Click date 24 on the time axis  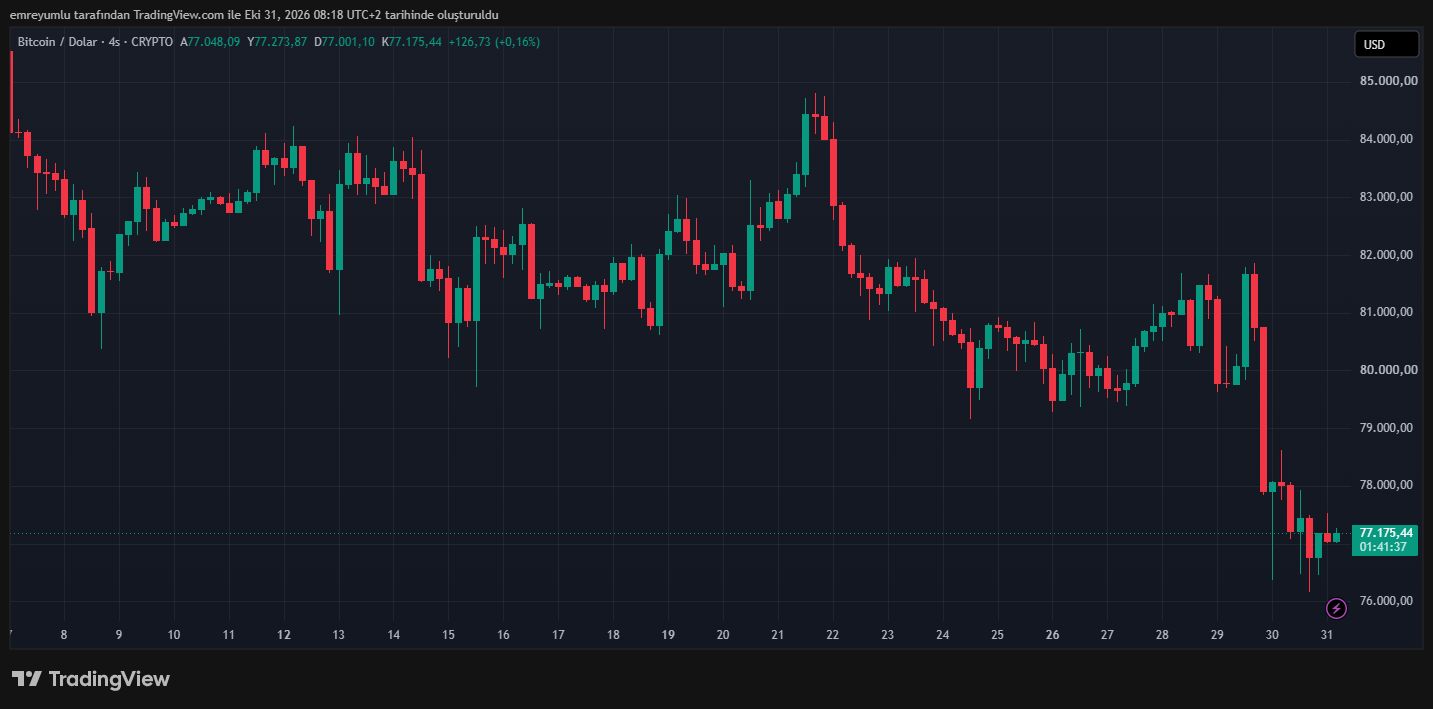(x=943, y=635)
